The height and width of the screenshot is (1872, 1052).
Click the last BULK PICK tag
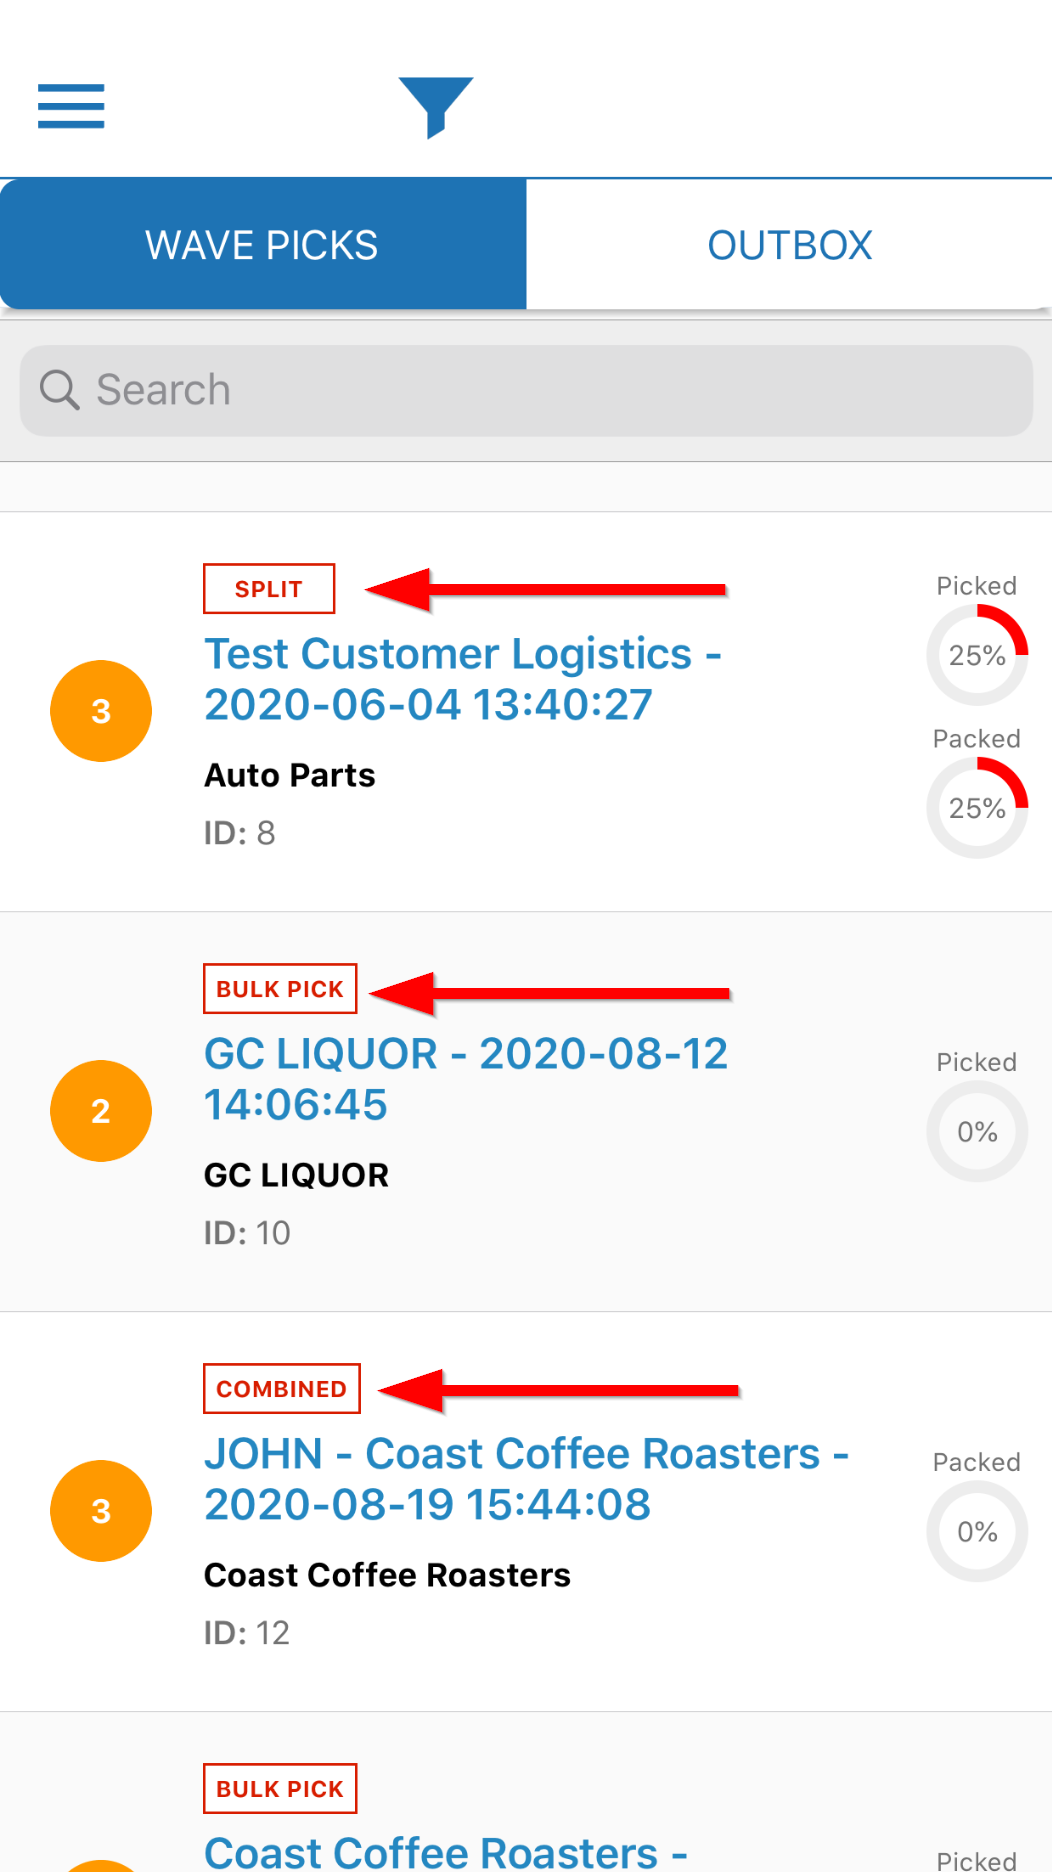click(280, 1789)
